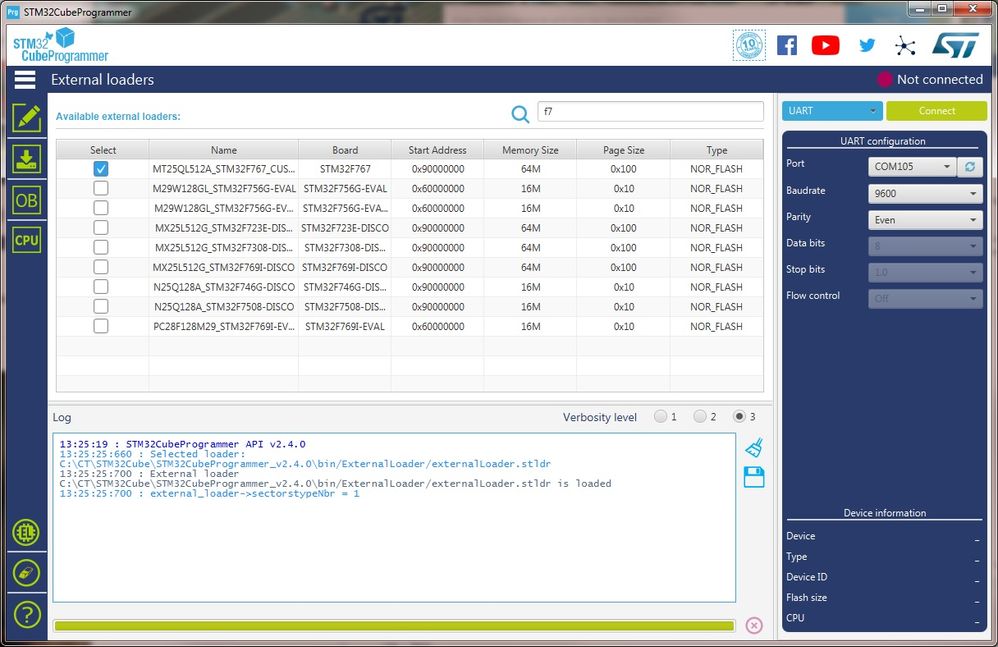998x647 pixels.
Task: Open the Baudrate 9600 dropdown
Action: pyautogui.click(x=925, y=193)
